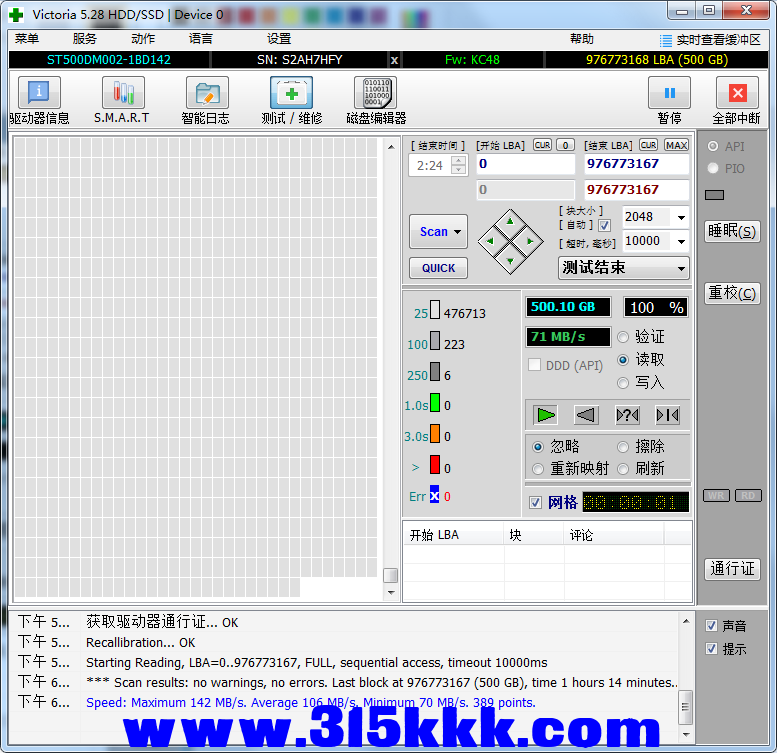Toggle the Sound (声音) checkbox

(712, 626)
